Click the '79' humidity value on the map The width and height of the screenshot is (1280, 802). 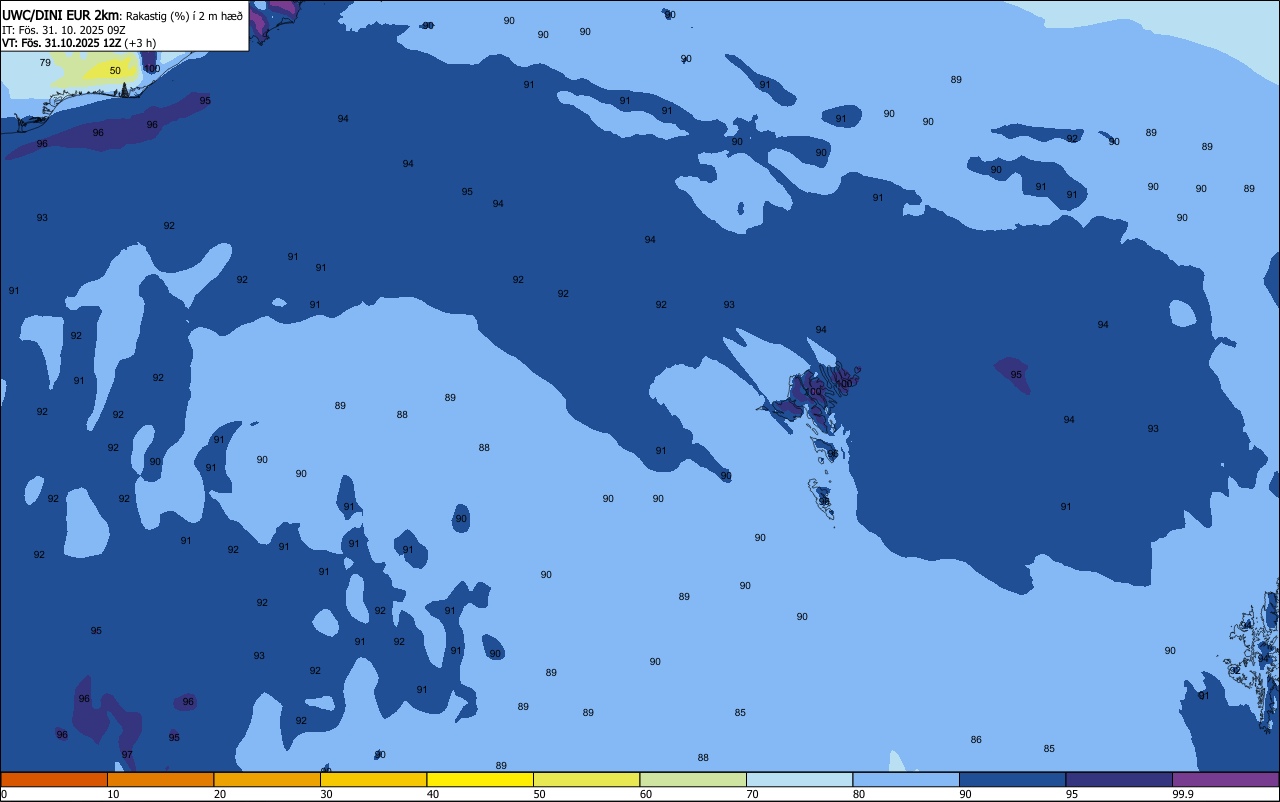tap(45, 63)
